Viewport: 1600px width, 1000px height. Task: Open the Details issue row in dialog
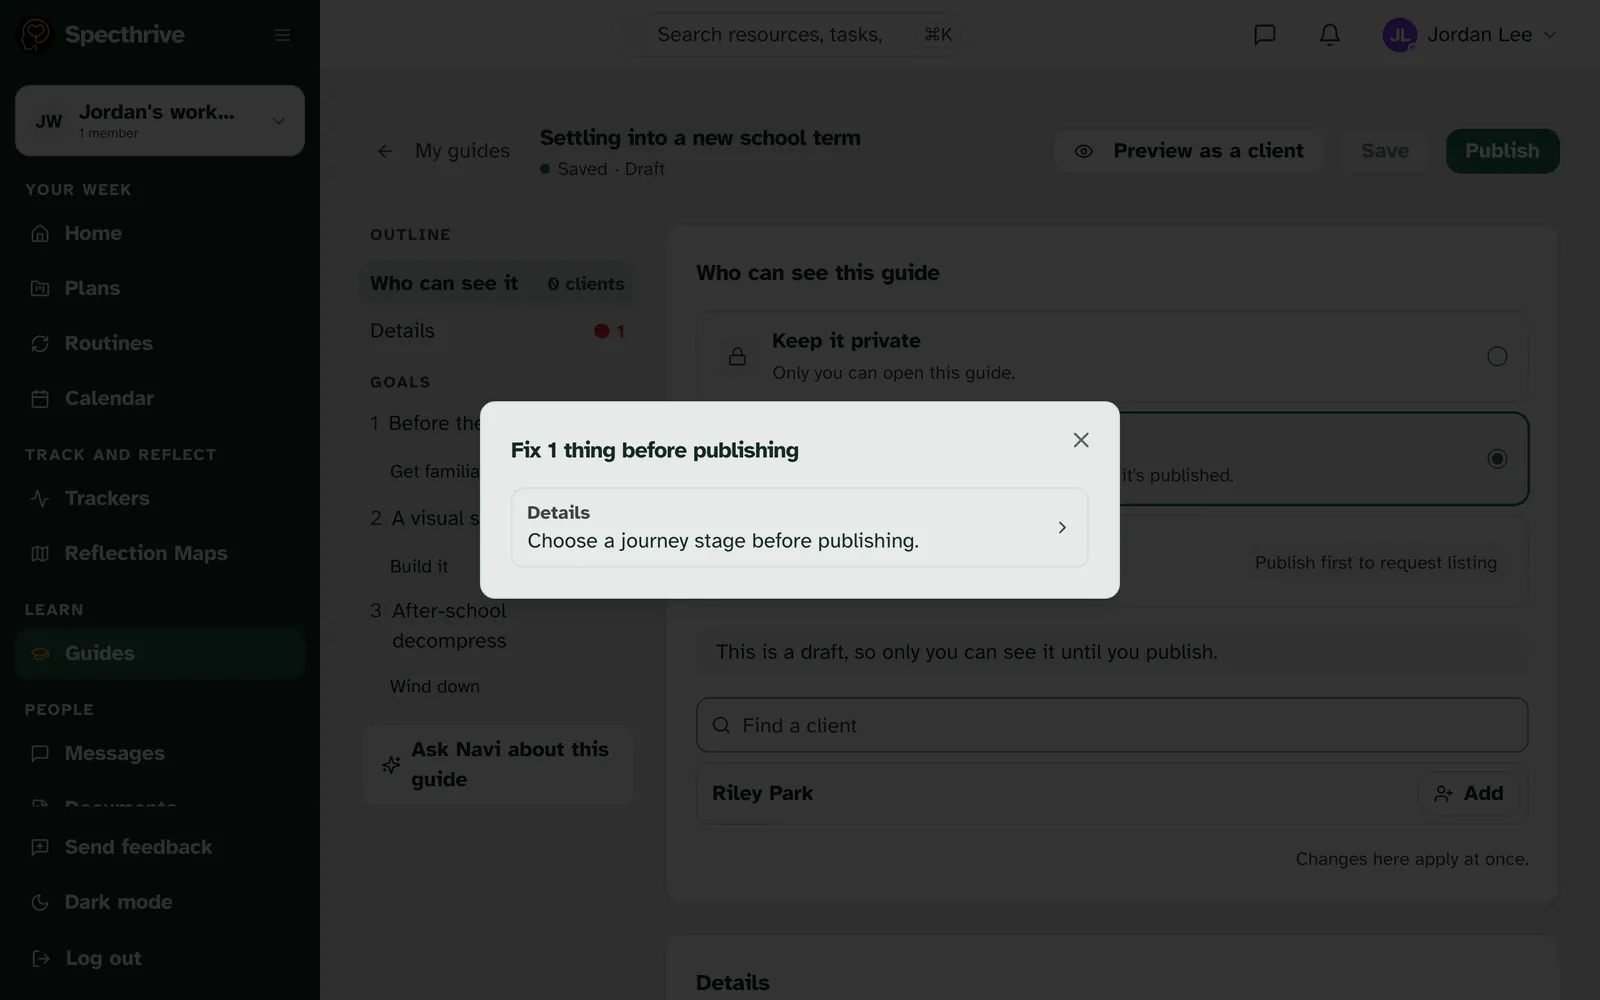799,527
